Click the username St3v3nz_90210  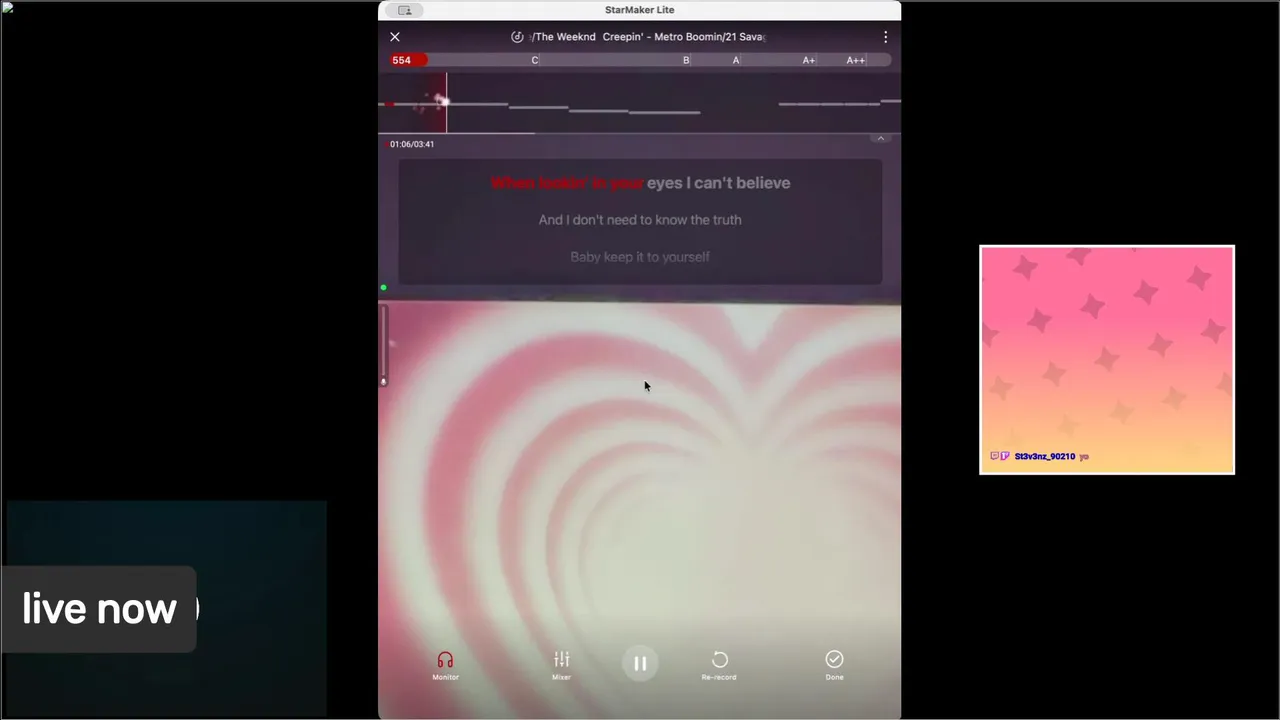[x=1045, y=456]
